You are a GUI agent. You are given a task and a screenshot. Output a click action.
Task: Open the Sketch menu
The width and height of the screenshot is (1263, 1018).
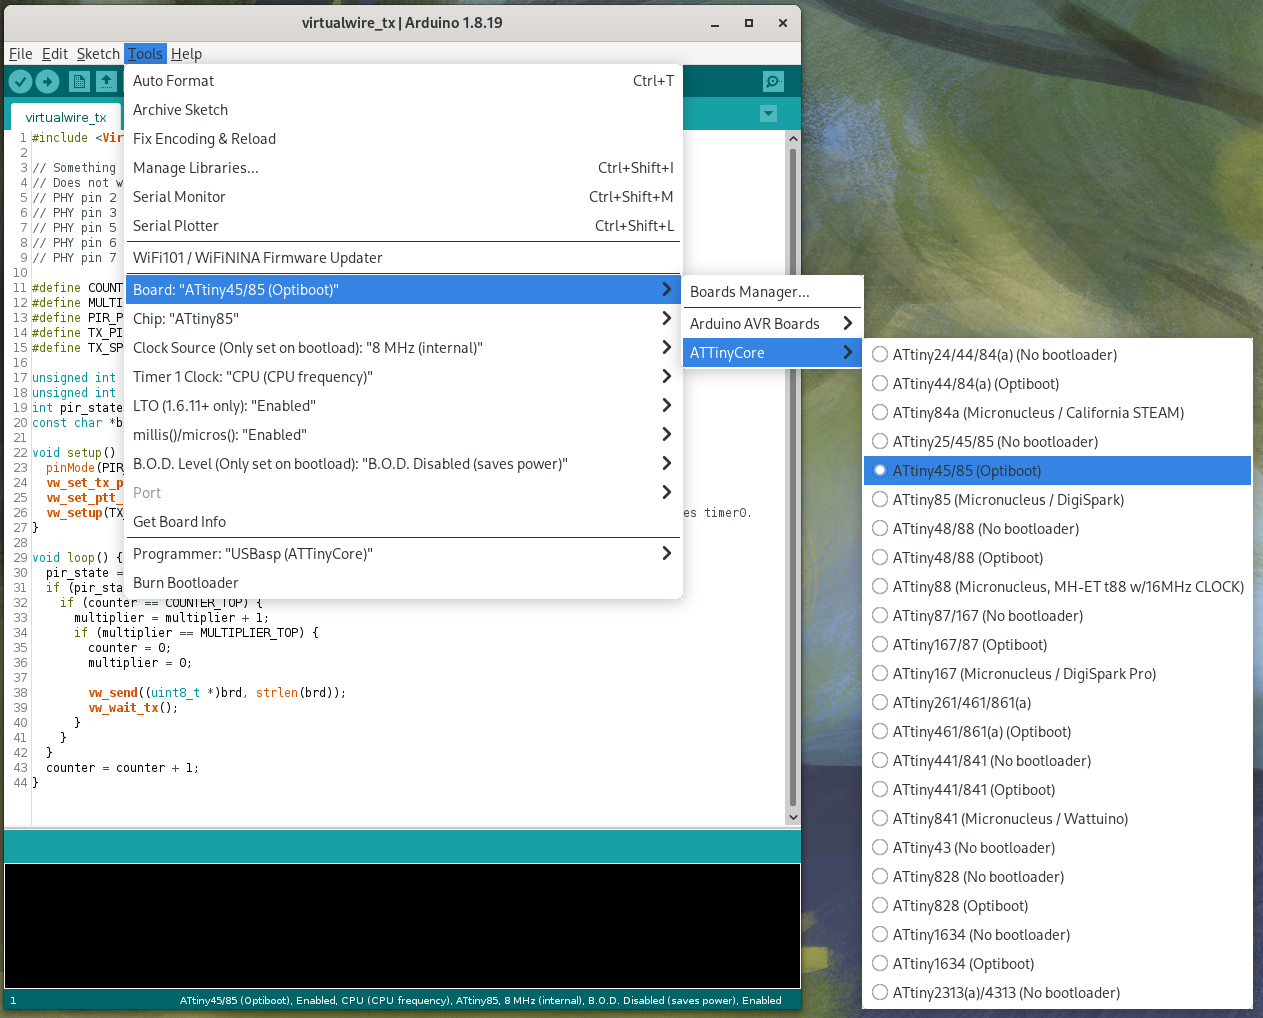pyautogui.click(x=98, y=54)
